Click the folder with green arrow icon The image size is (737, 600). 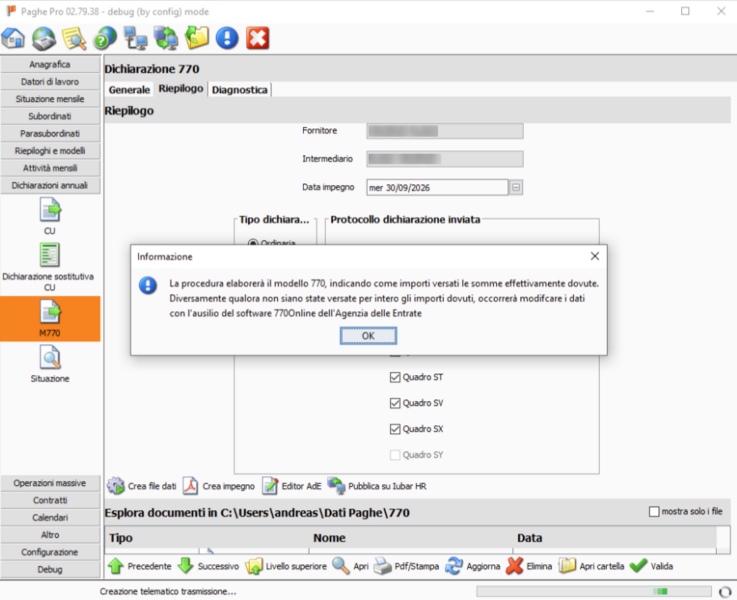click(x=196, y=38)
